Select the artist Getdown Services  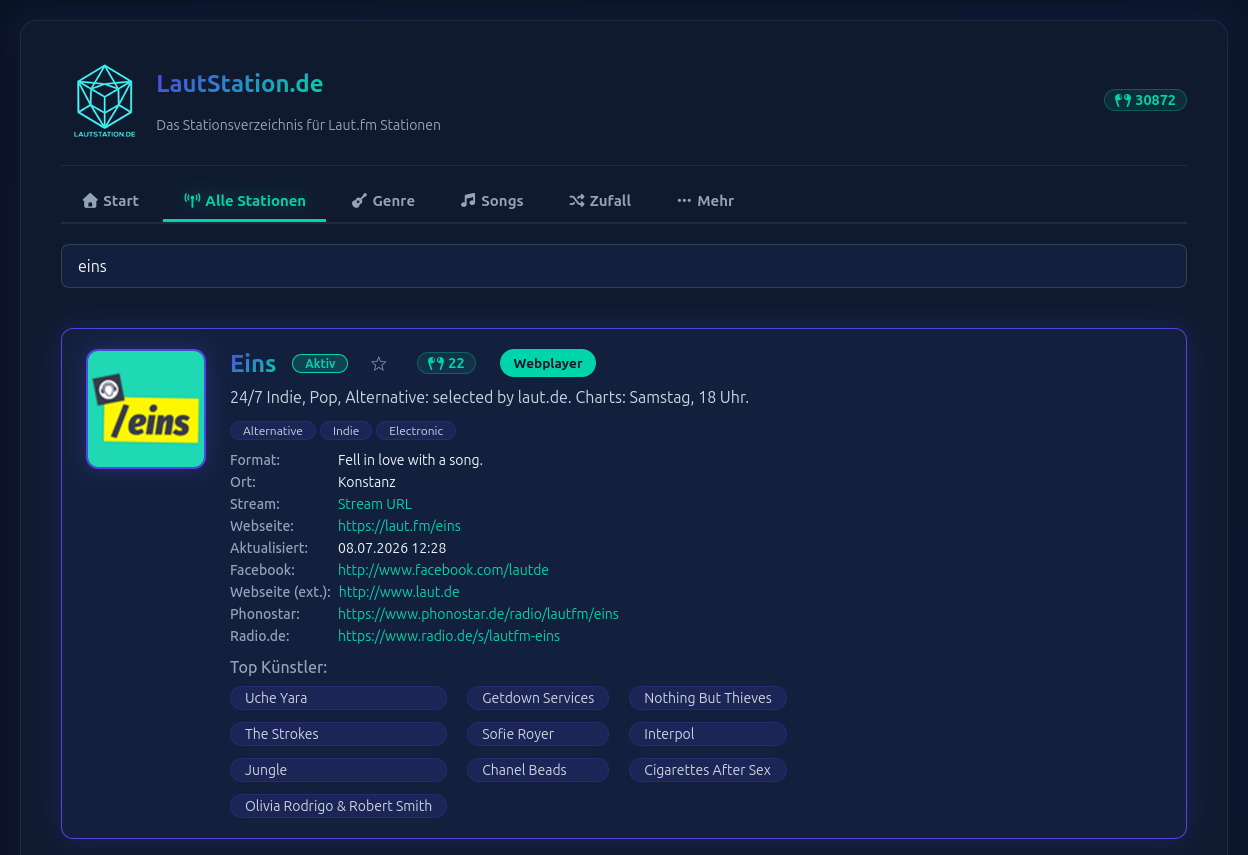[538, 698]
